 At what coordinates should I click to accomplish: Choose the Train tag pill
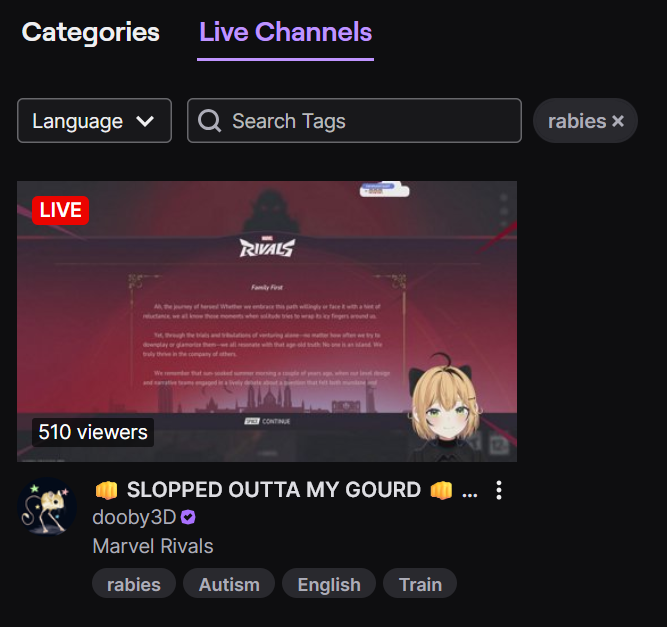420,584
